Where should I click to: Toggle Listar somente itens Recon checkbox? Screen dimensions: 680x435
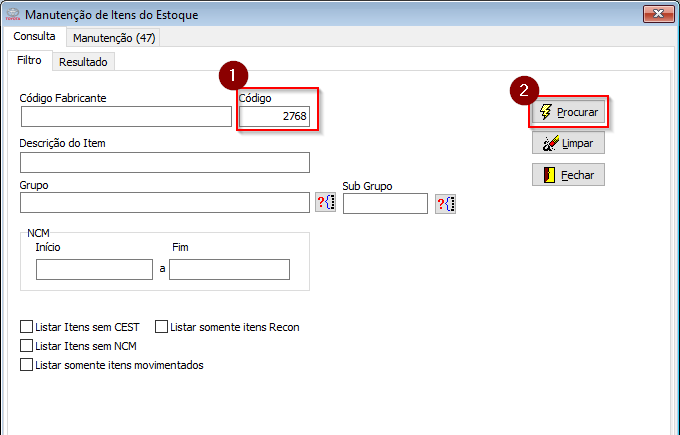click(x=161, y=327)
